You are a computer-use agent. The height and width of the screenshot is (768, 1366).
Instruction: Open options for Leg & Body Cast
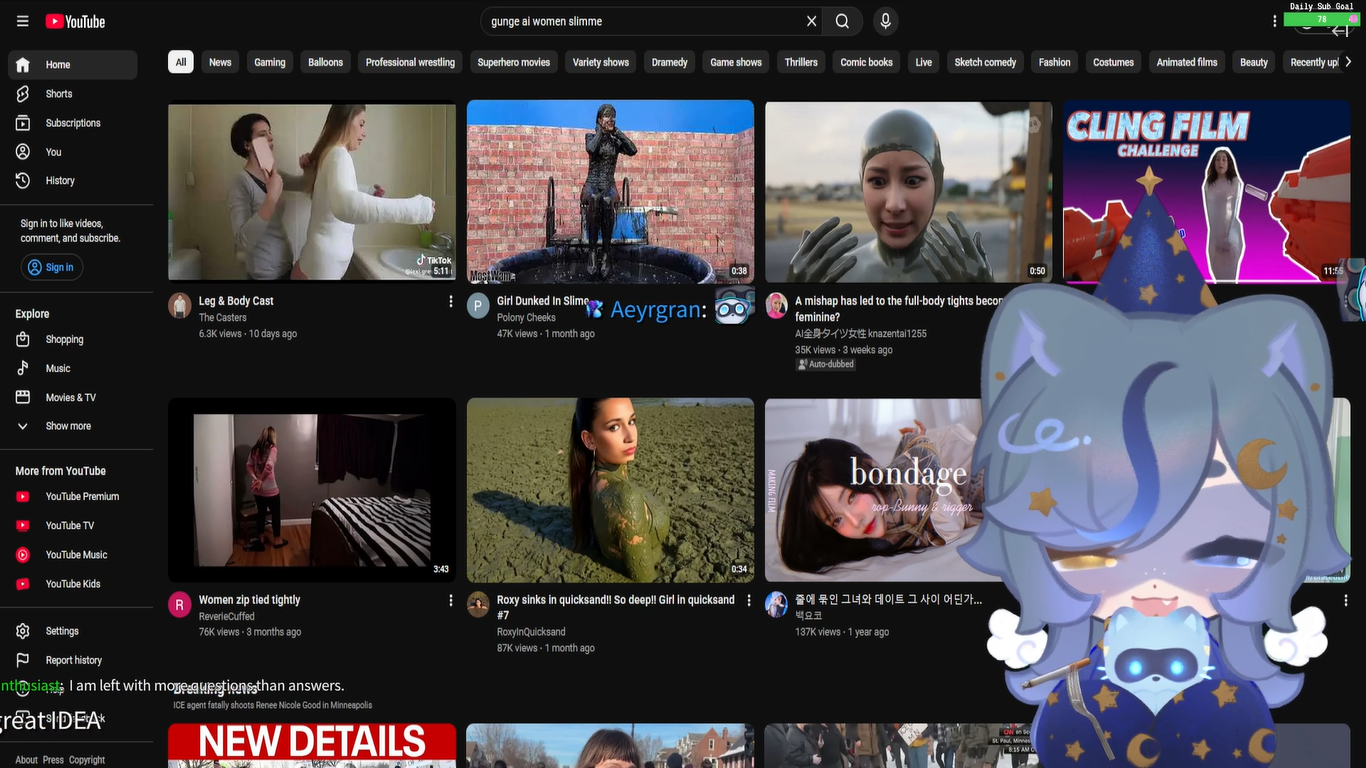pos(451,301)
